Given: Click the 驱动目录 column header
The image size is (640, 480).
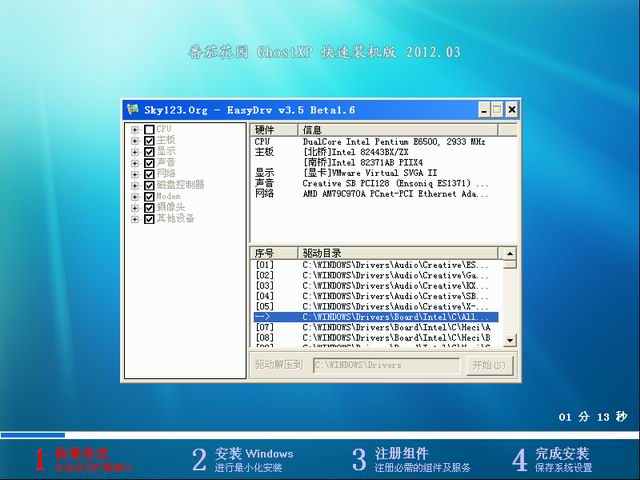Looking at the screenshot, I should point(398,253).
